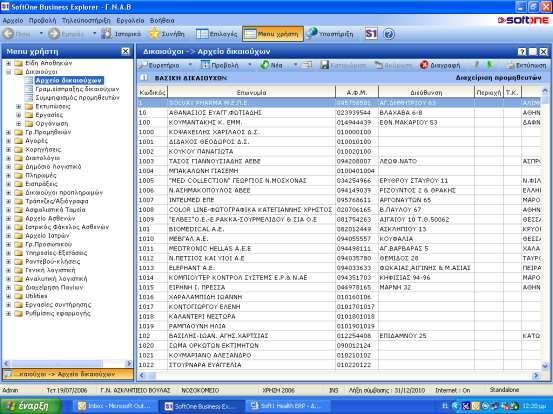Open the Προβολή menu in menu bar
The height and width of the screenshot is (414, 553).
pos(42,20)
